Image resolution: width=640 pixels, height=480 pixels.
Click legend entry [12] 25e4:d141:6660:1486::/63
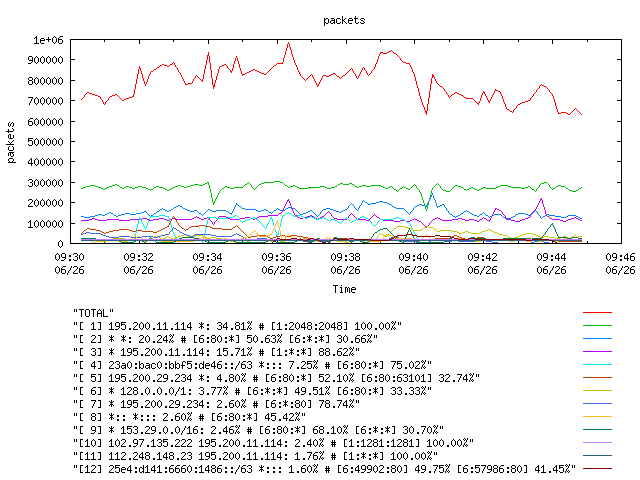(324, 469)
